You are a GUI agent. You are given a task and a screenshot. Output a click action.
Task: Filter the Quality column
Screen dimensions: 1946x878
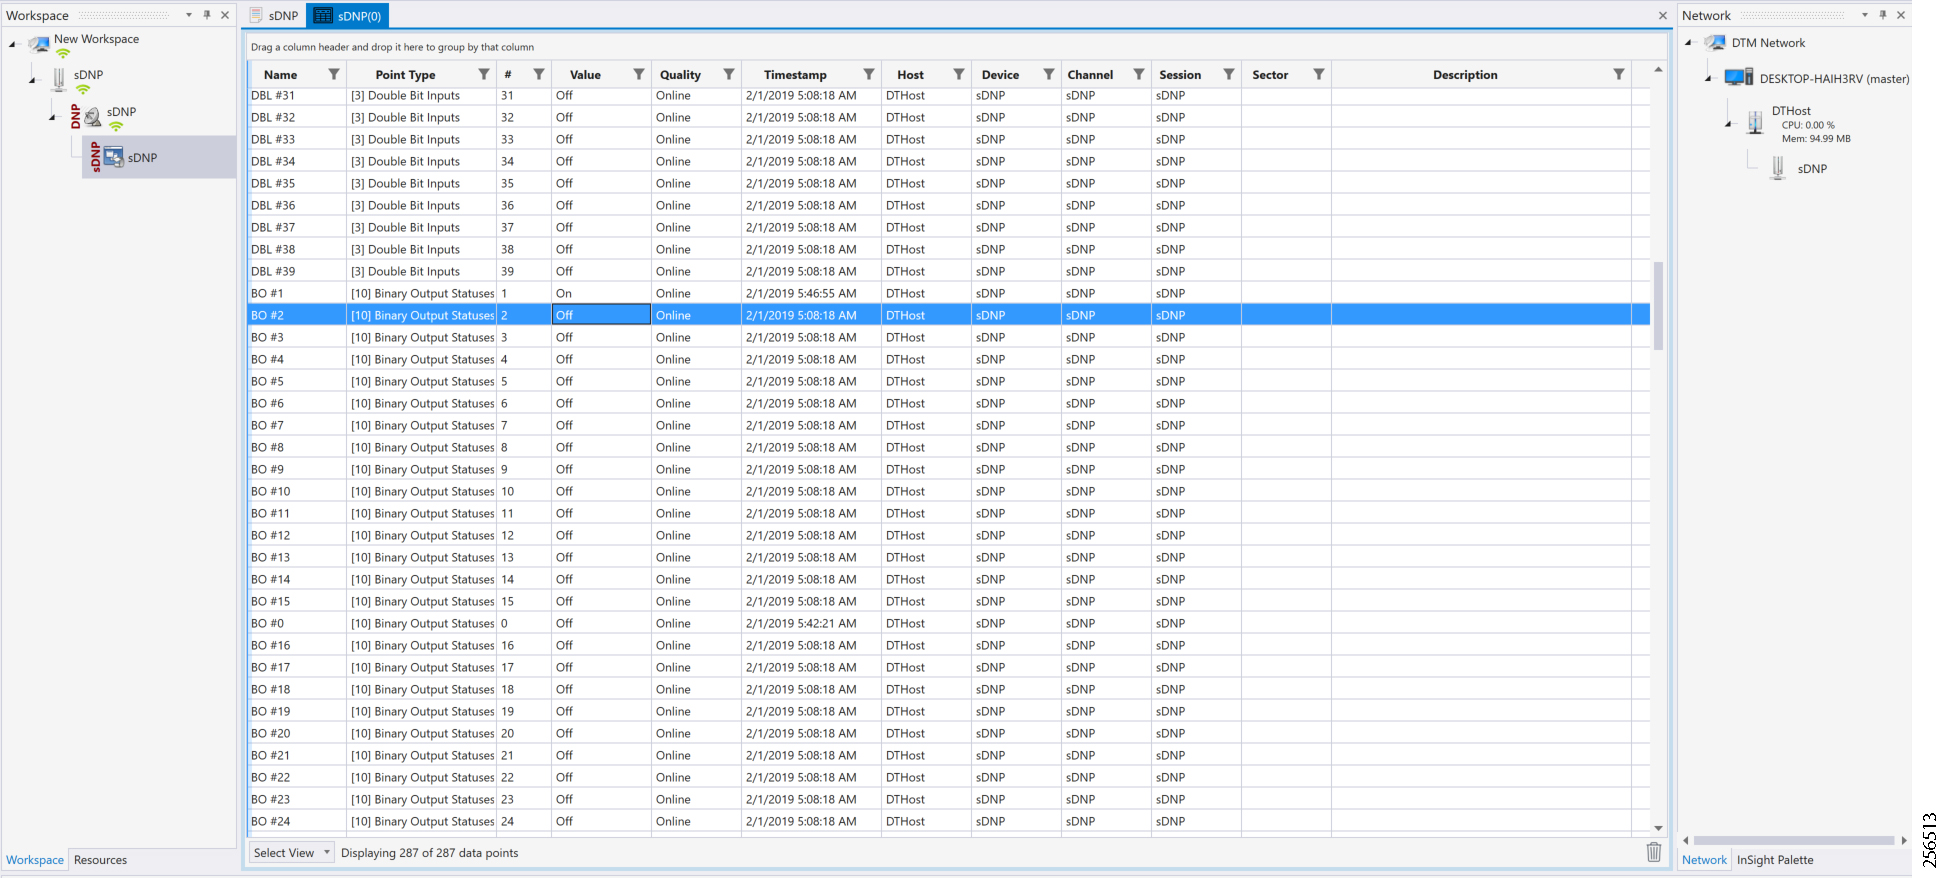point(729,74)
